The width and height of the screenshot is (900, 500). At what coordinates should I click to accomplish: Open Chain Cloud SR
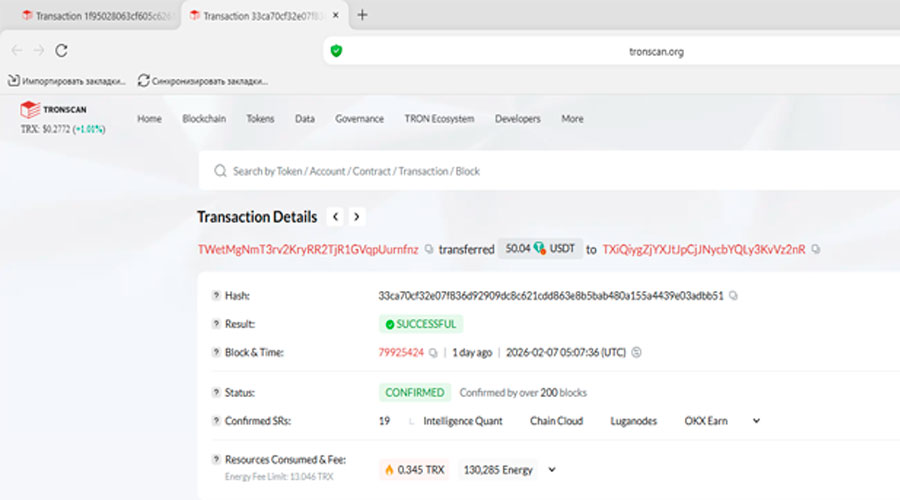point(556,421)
